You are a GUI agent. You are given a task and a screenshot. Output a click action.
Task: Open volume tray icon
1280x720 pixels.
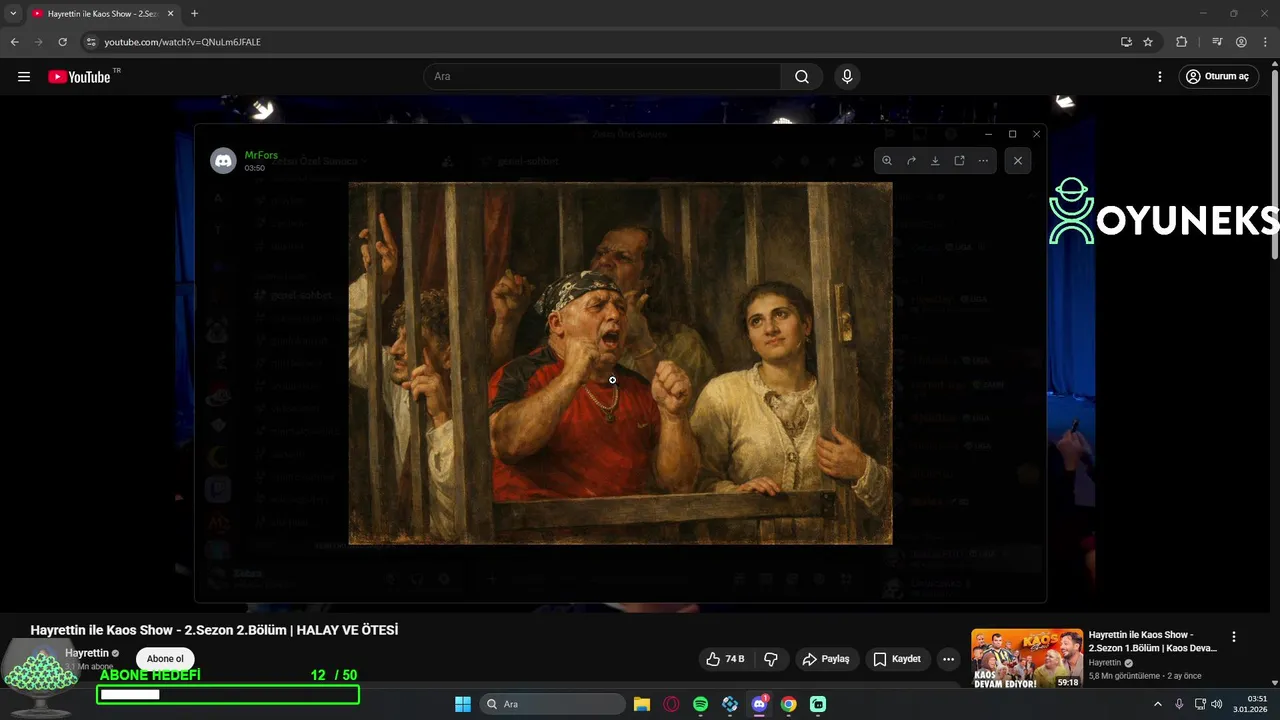[1217, 704]
